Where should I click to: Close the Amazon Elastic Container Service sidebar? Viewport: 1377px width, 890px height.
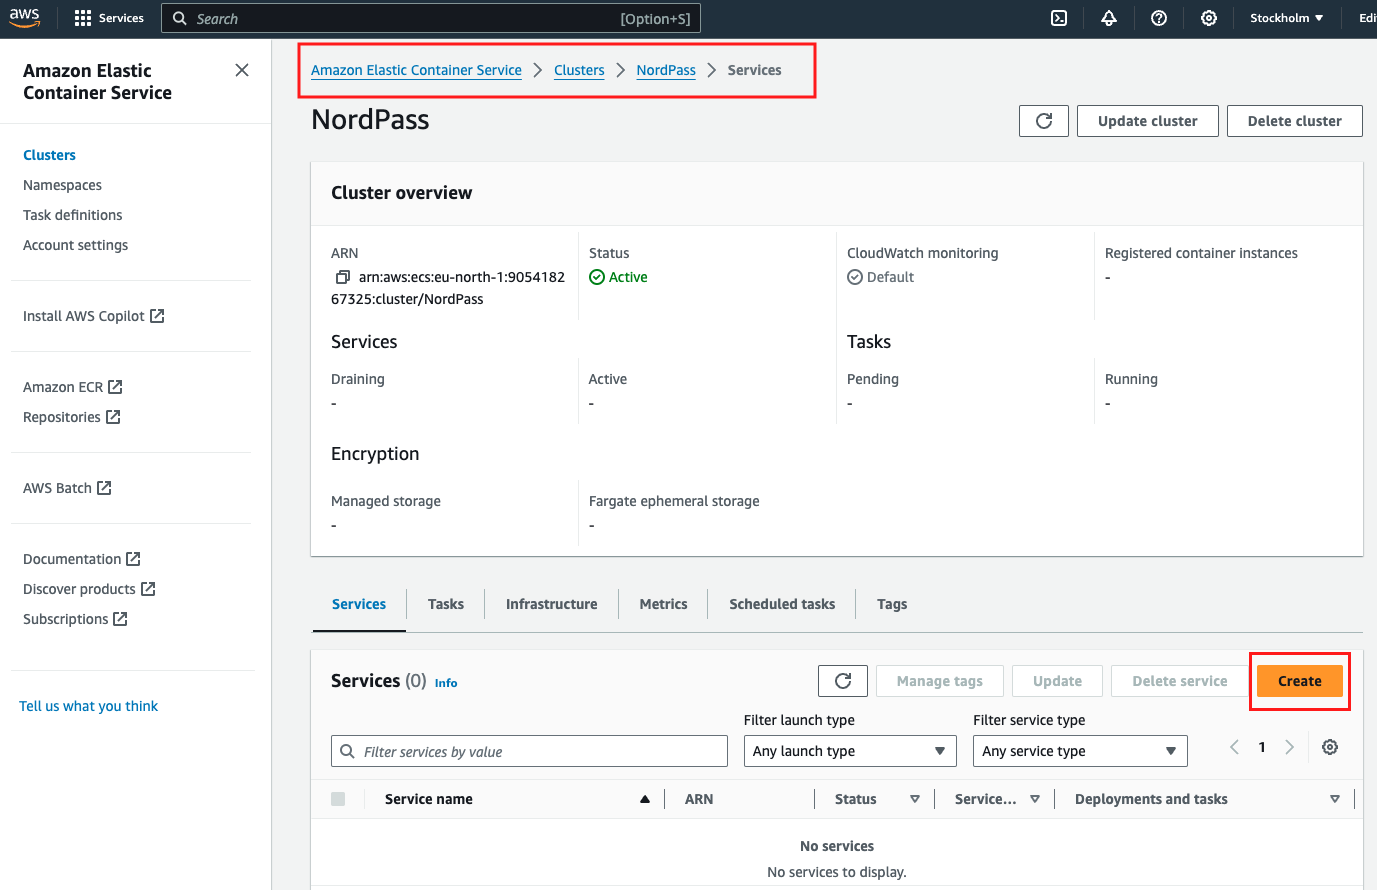[x=242, y=70]
